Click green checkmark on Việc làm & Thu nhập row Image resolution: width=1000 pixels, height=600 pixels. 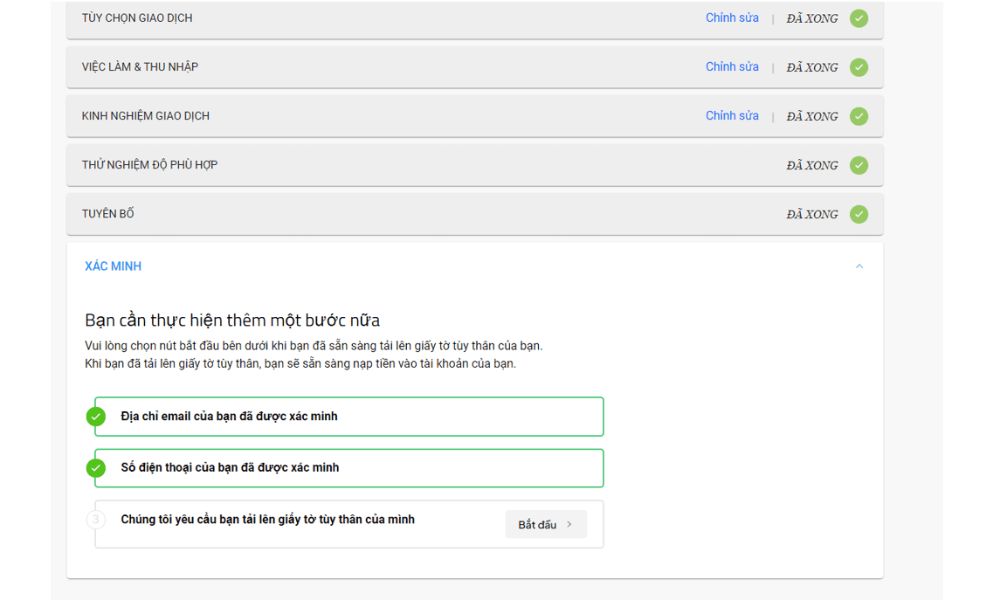point(858,67)
